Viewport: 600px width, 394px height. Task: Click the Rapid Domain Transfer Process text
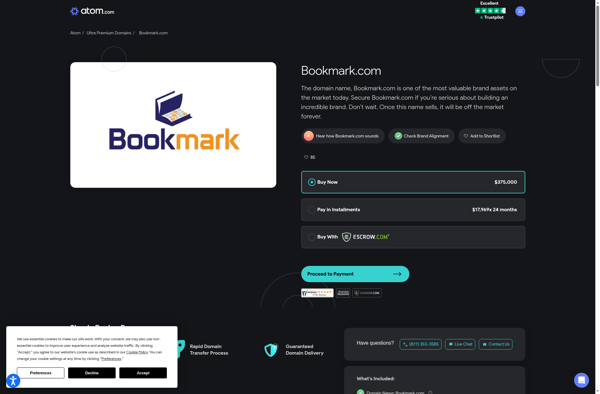pos(209,350)
